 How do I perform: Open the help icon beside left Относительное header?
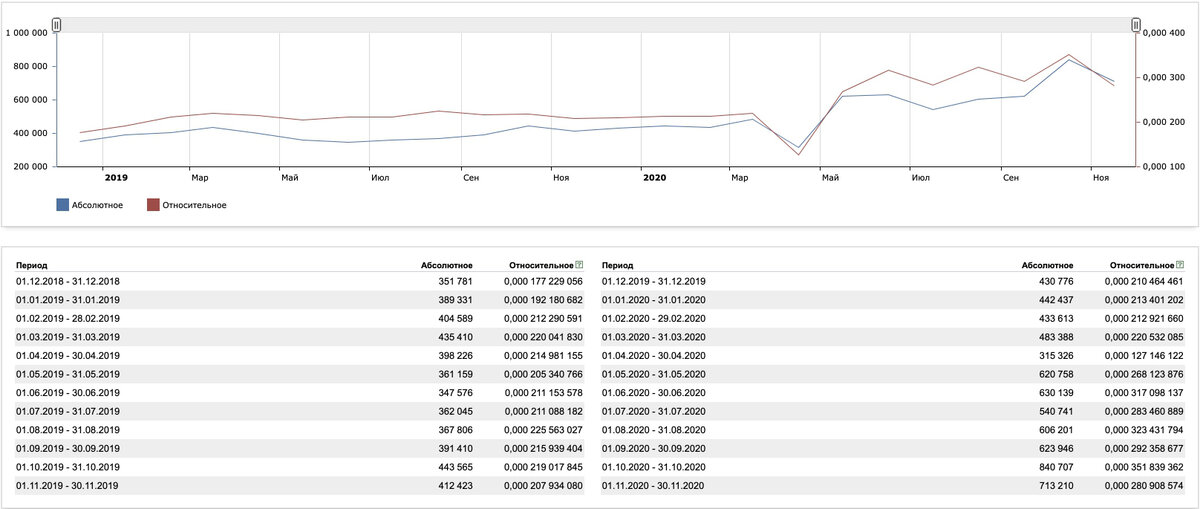click(580, 265)
